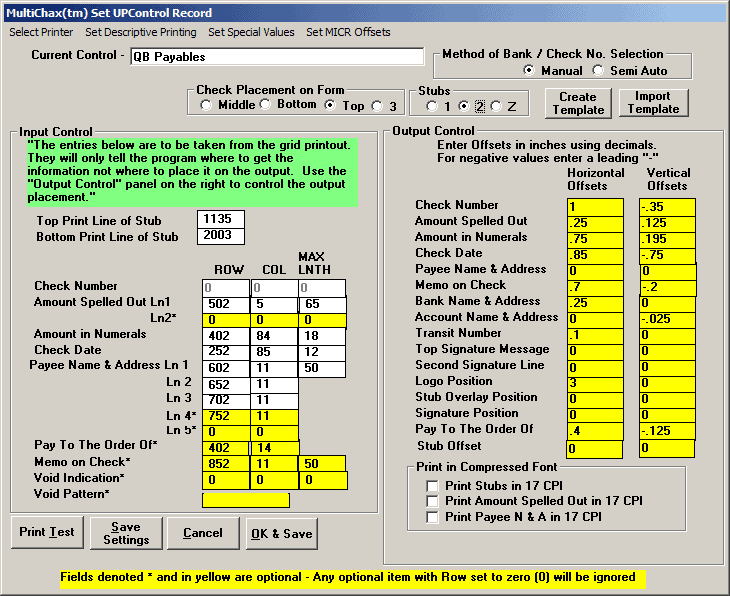This screenshot has width=730, height=596.
Task: Click the Save Settings button
Action: (x=126, y=533)
